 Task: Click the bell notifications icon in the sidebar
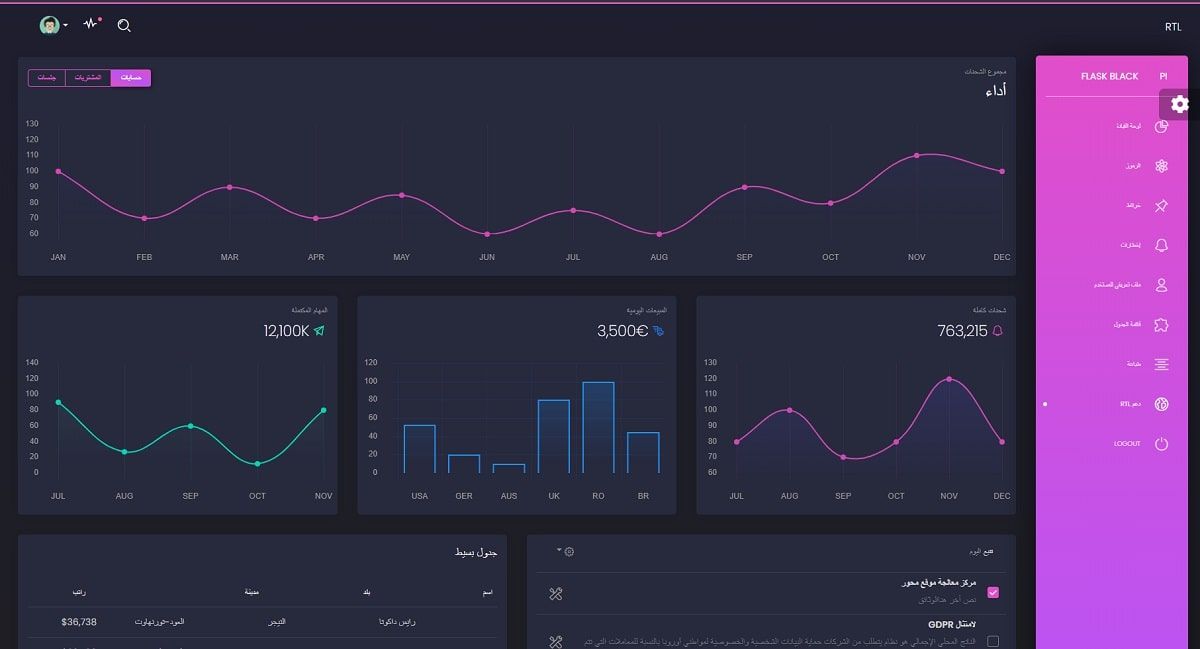[x=1161, y=245]
